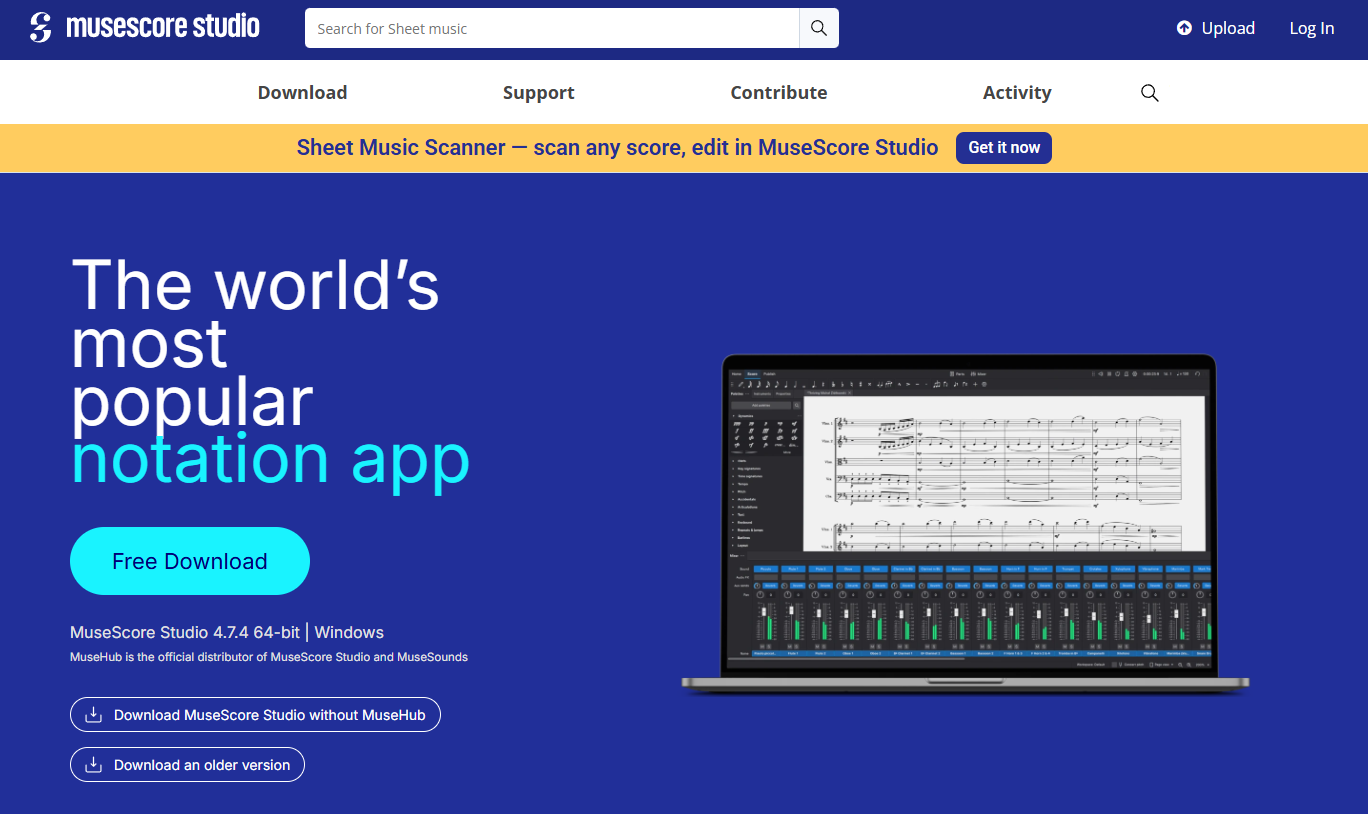Click the MuseScore Studio logo
Screen dimensions: 1368x814
145,28
